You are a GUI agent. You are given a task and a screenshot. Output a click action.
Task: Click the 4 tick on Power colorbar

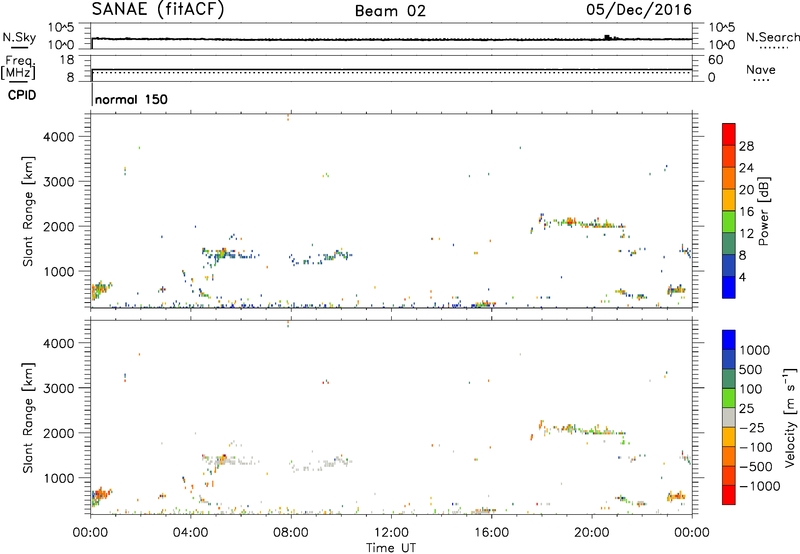(742, 277)
